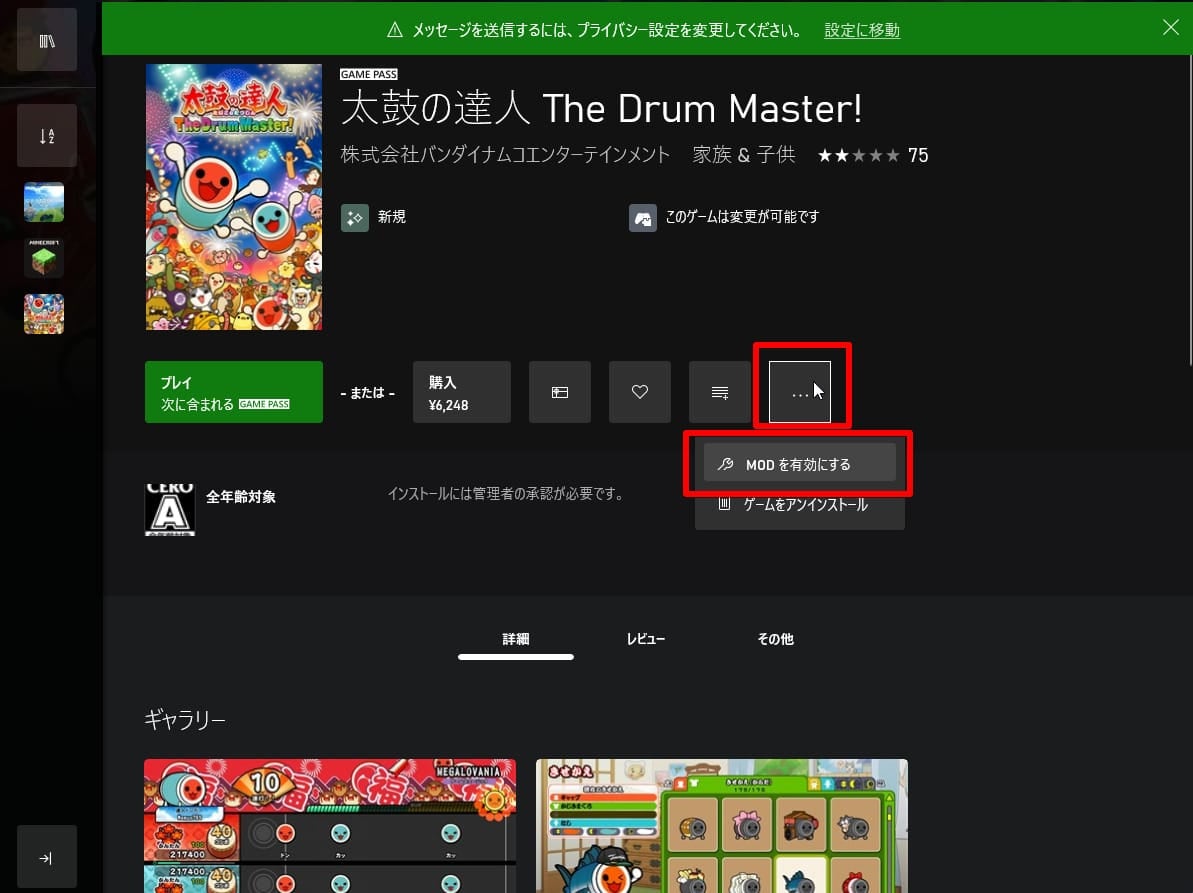Viewport: 1193px width, 893px height.
Task: Click the 購入 ¥6,248 purchase button
Action: tap(461, 392)
